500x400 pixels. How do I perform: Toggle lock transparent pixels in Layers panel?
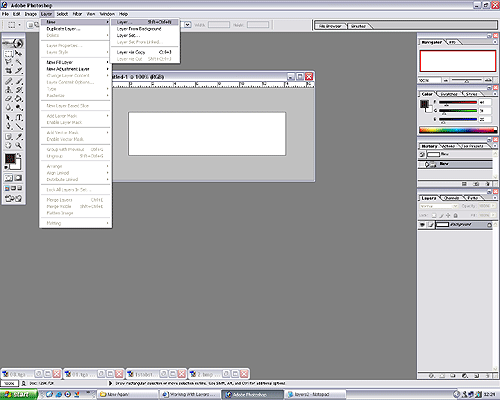pyautogui.click(x=434, y=215)
